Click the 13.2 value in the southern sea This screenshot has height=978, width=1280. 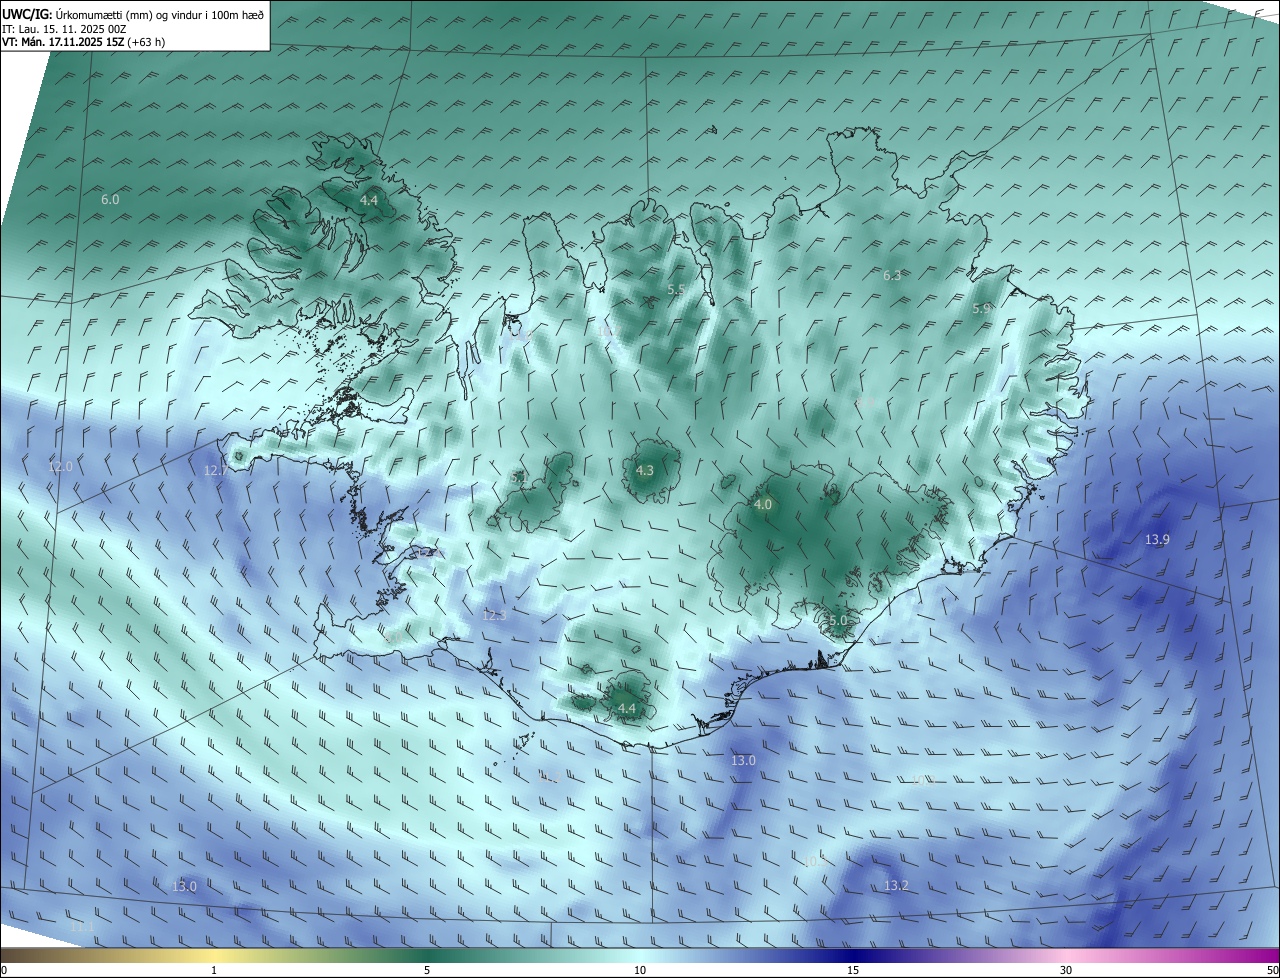click(897, 886)
